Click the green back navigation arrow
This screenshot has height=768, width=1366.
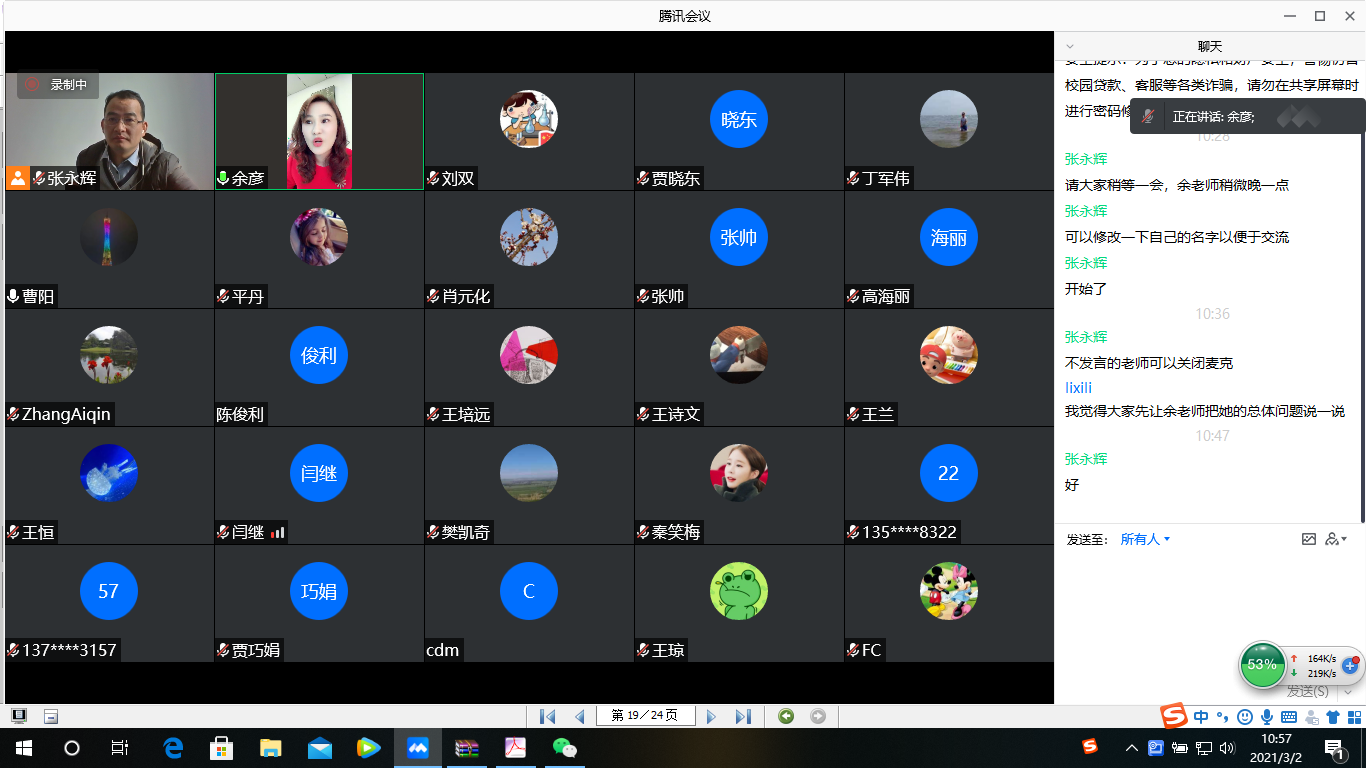coord(786,716)
